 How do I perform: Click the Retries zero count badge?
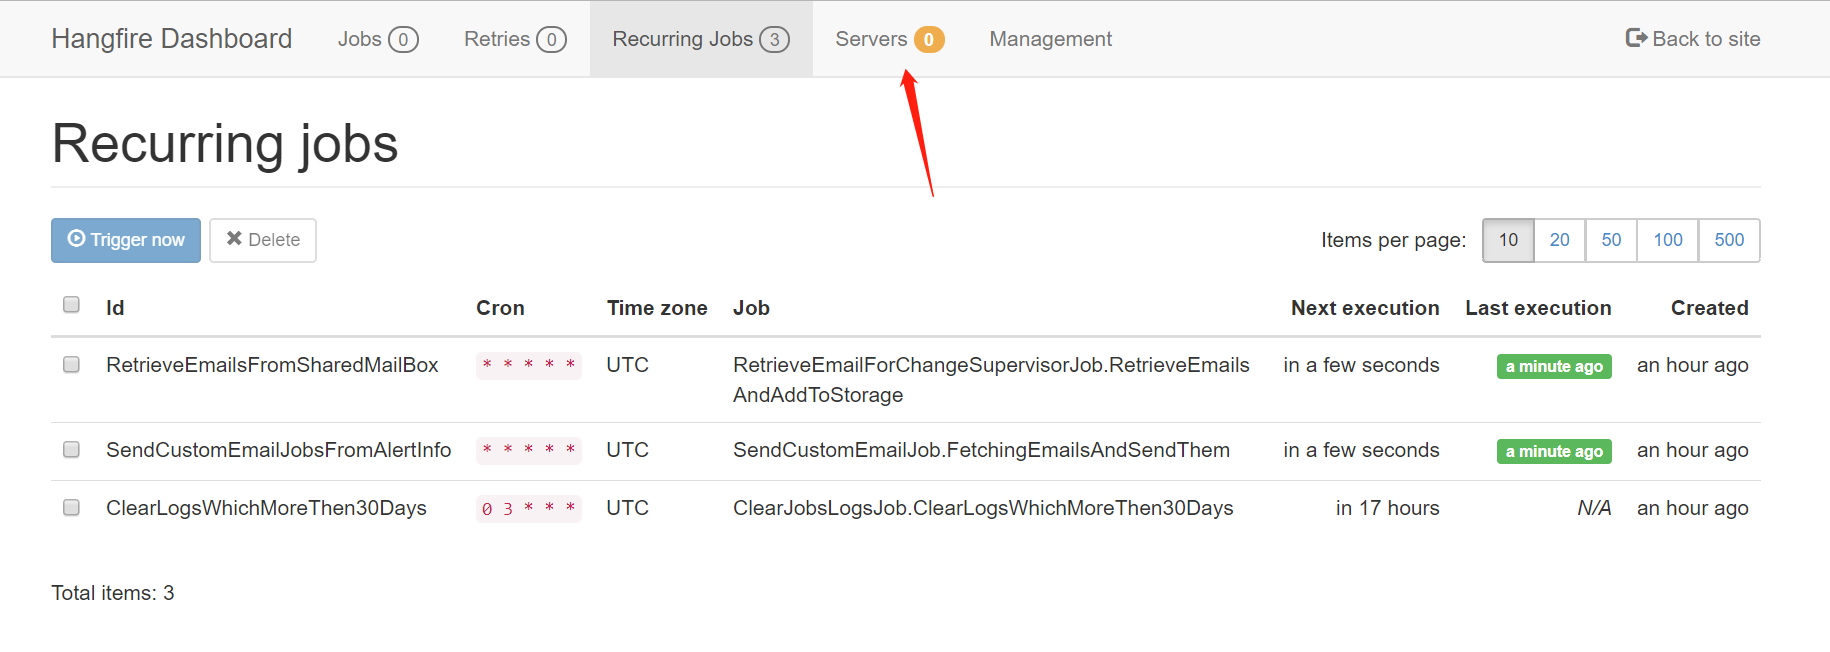(552, 39)
